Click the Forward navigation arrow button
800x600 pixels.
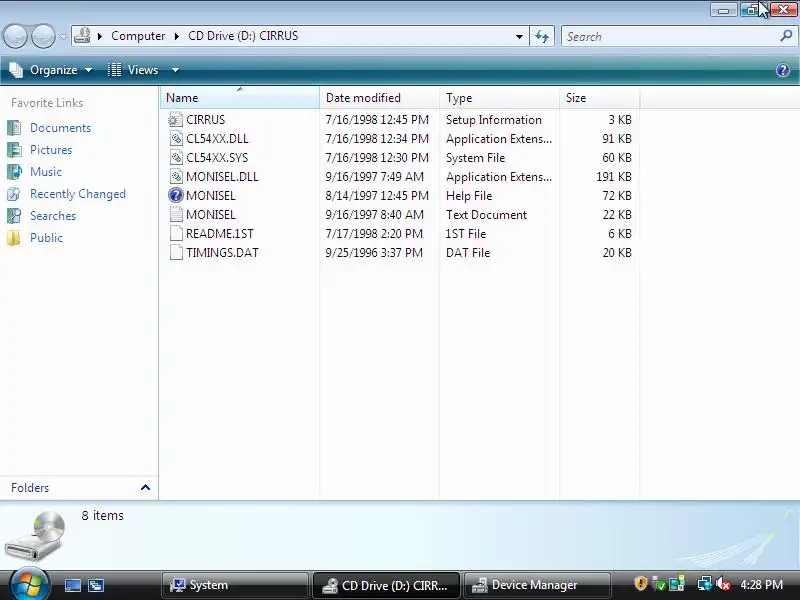43,37
